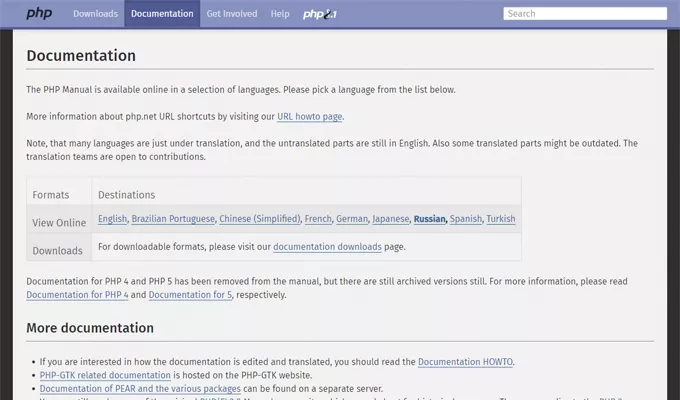Viewport: 680px width, 400px height.
Task: View the manual in Russian
Action: tap(429, 219)
